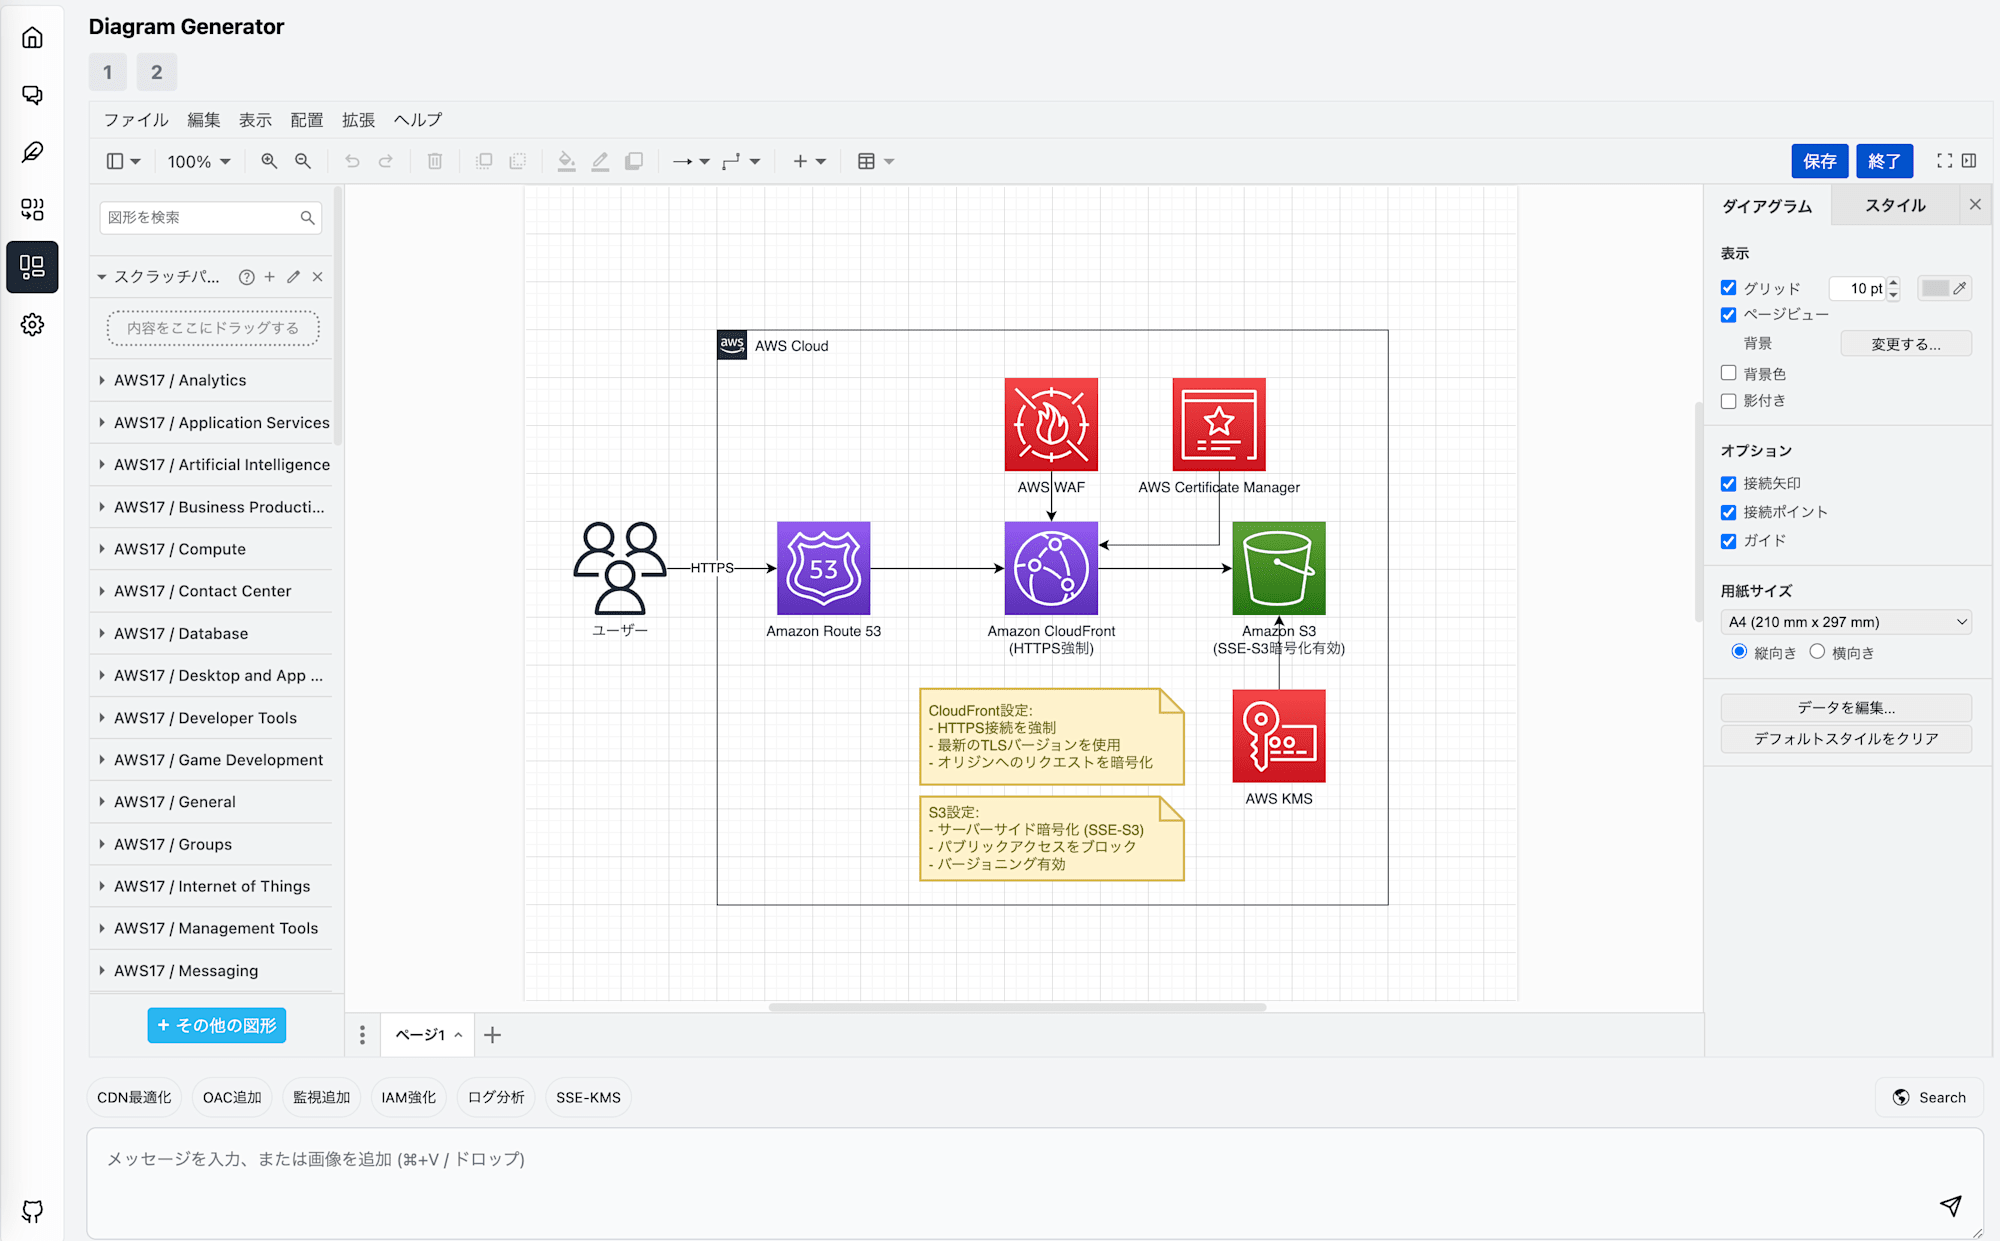The width and height of the screenshot is (2000, 1241).
Task: Click the SSE-KMS tab at bottom
Action: click(589, 1097)
